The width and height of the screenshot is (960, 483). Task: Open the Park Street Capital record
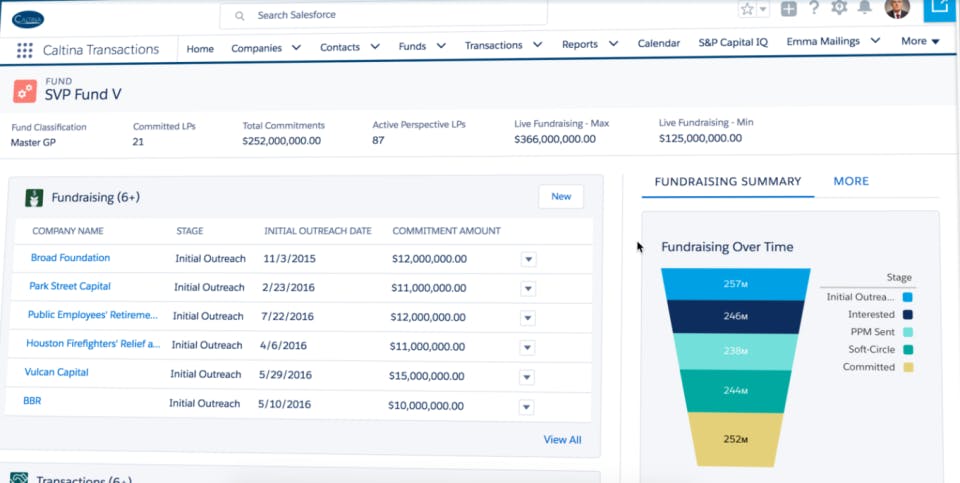70,286
